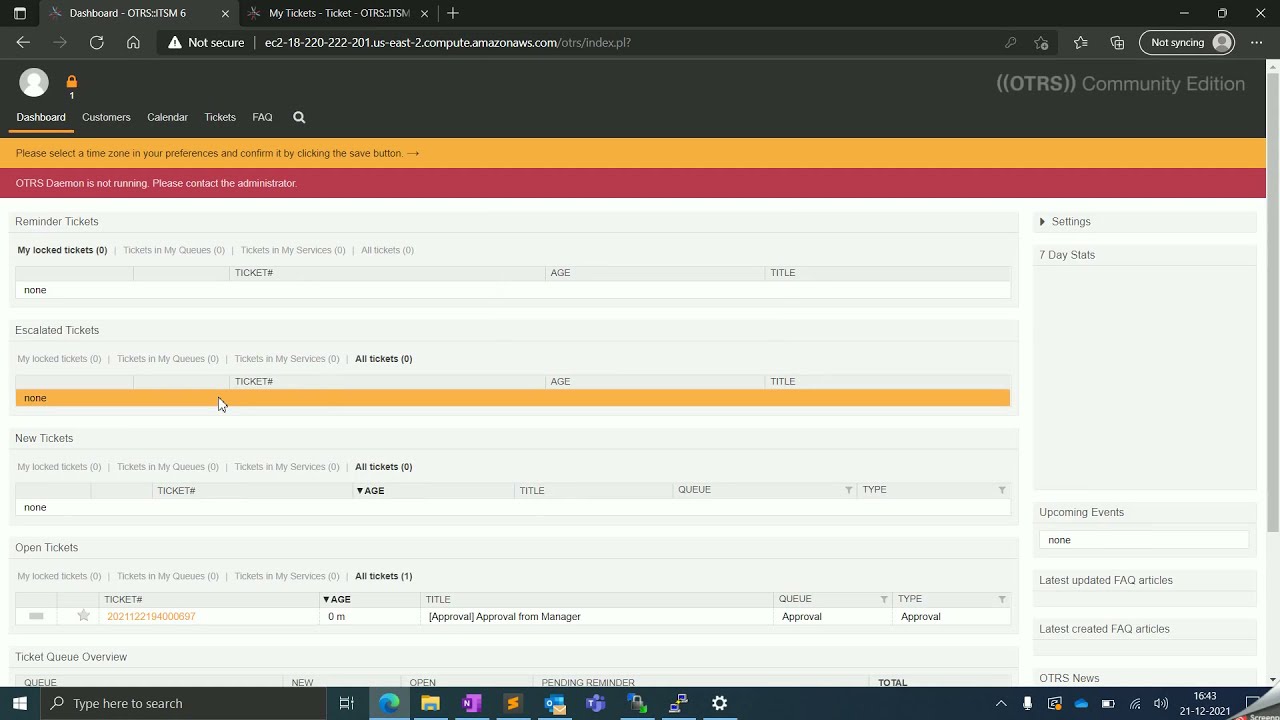Screen dimensions: 1280x720
Task: Sort Open Tickets by Age column
Action: (336, 599)
